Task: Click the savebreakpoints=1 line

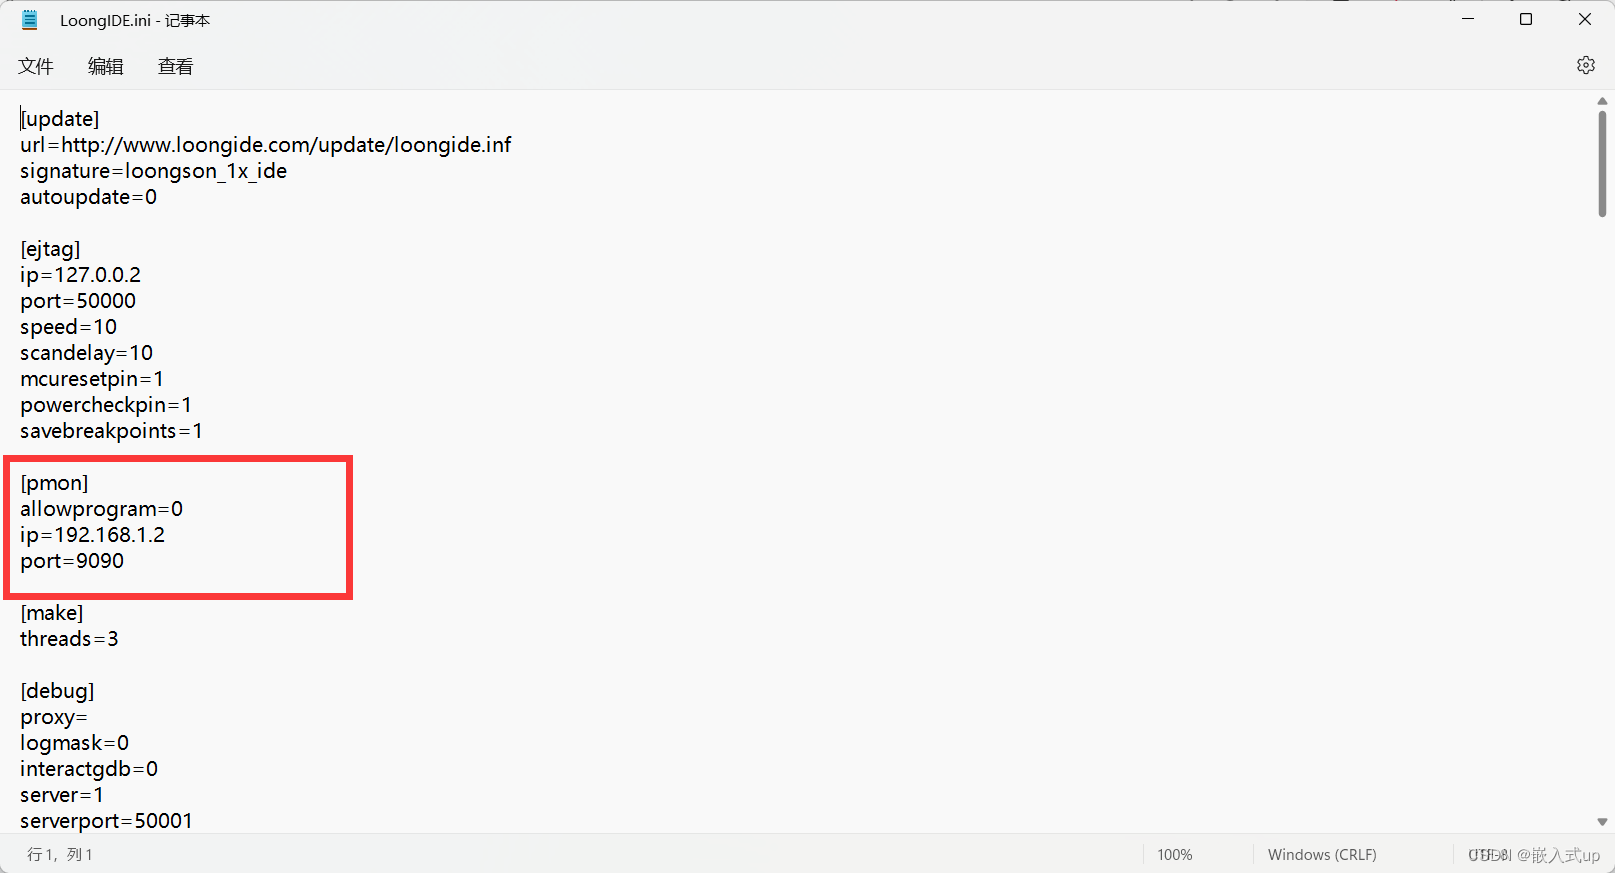Action: [112, 431]
